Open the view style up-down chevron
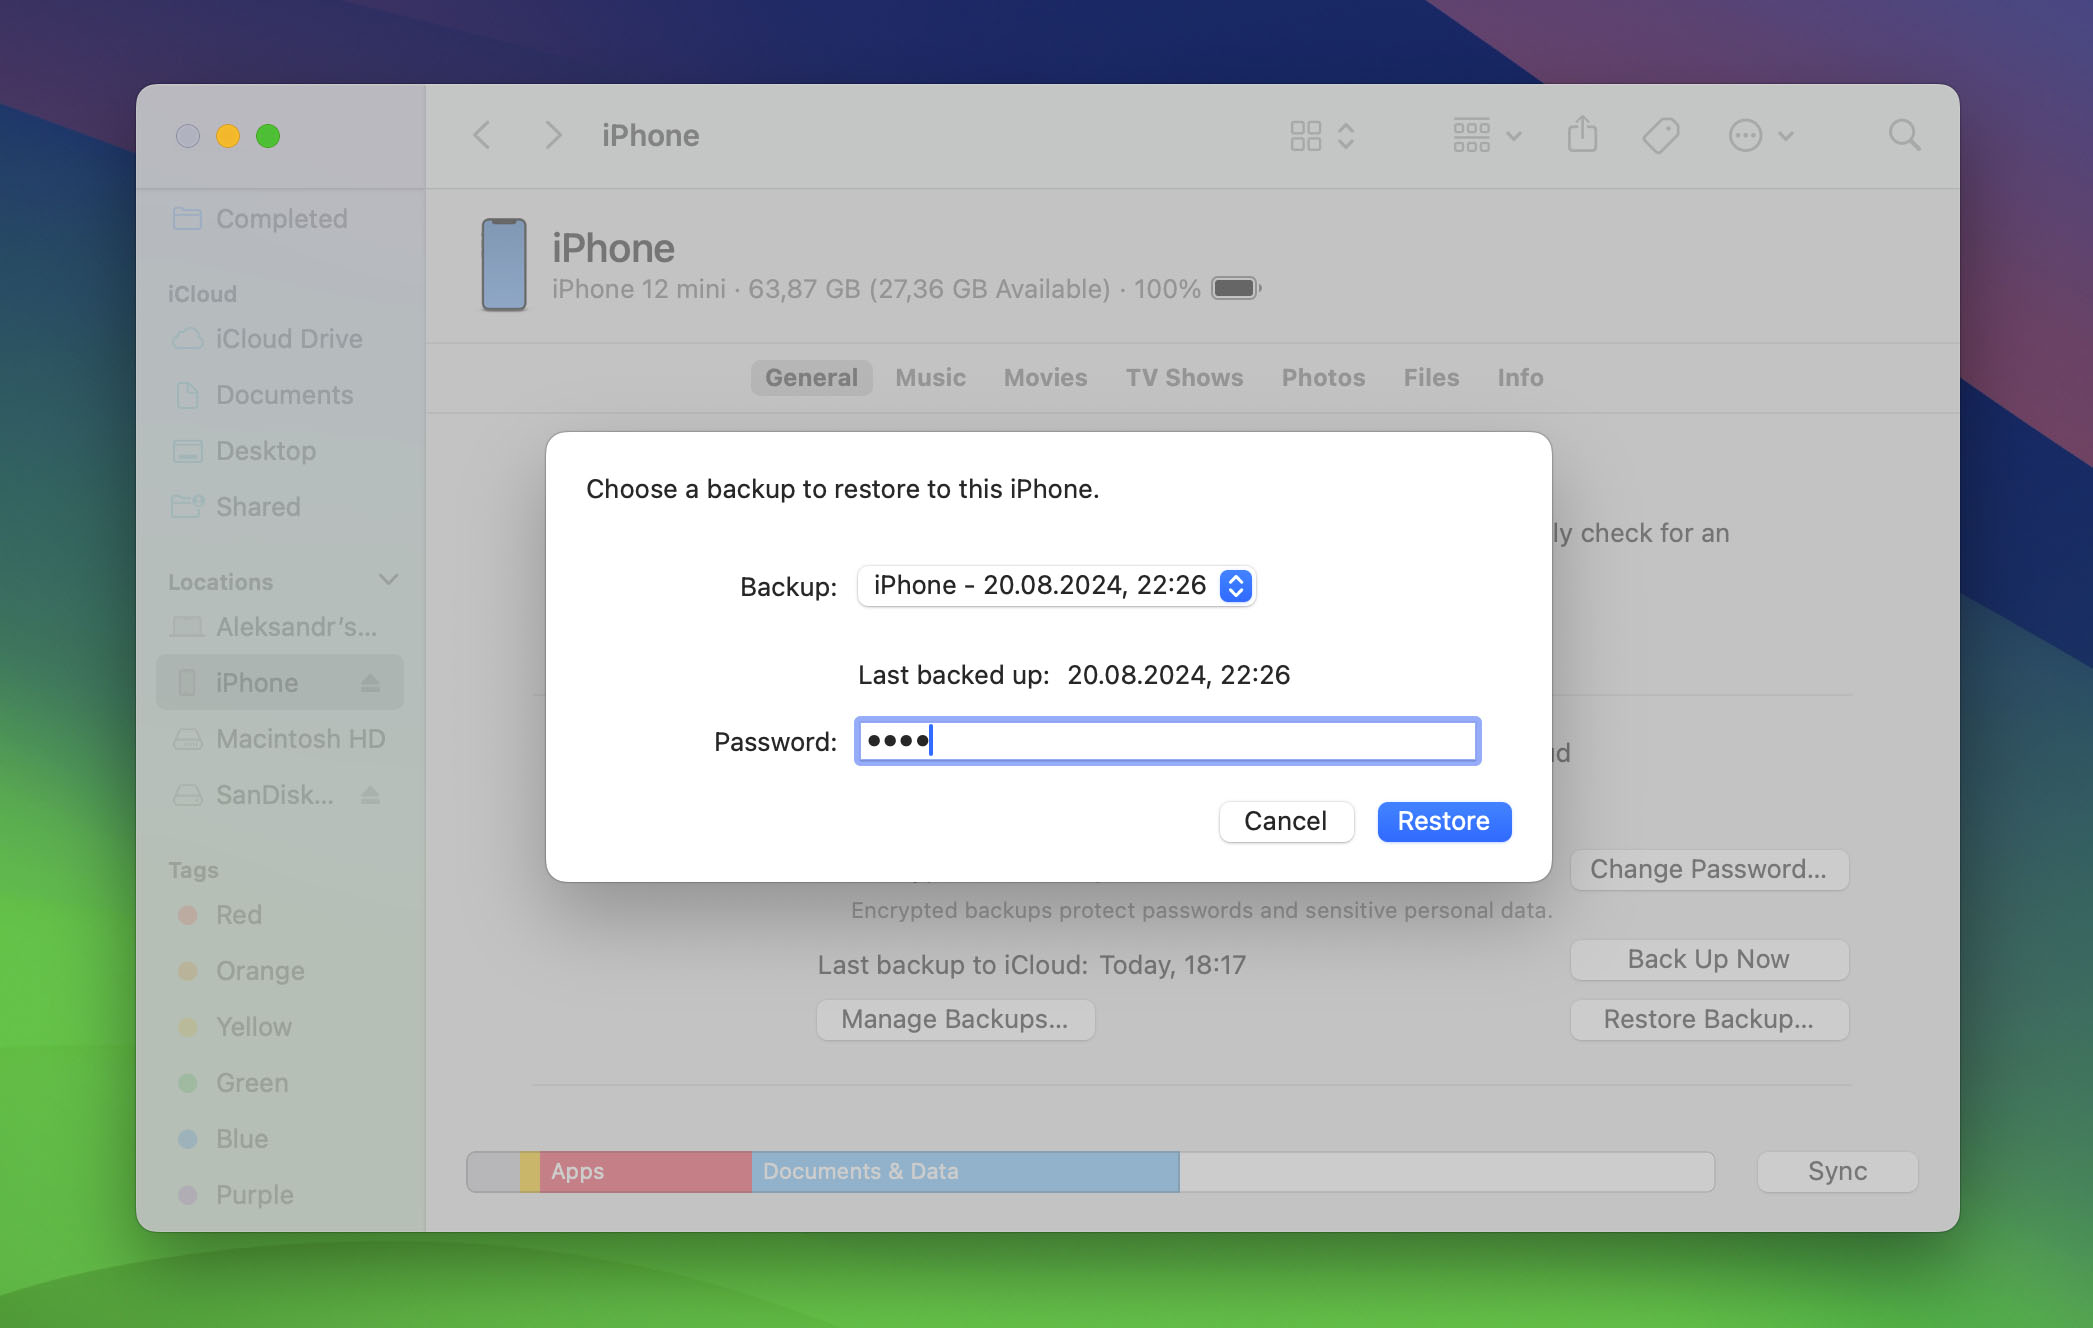This screenshot has width=2093, height=1328. coord(1346,135)
